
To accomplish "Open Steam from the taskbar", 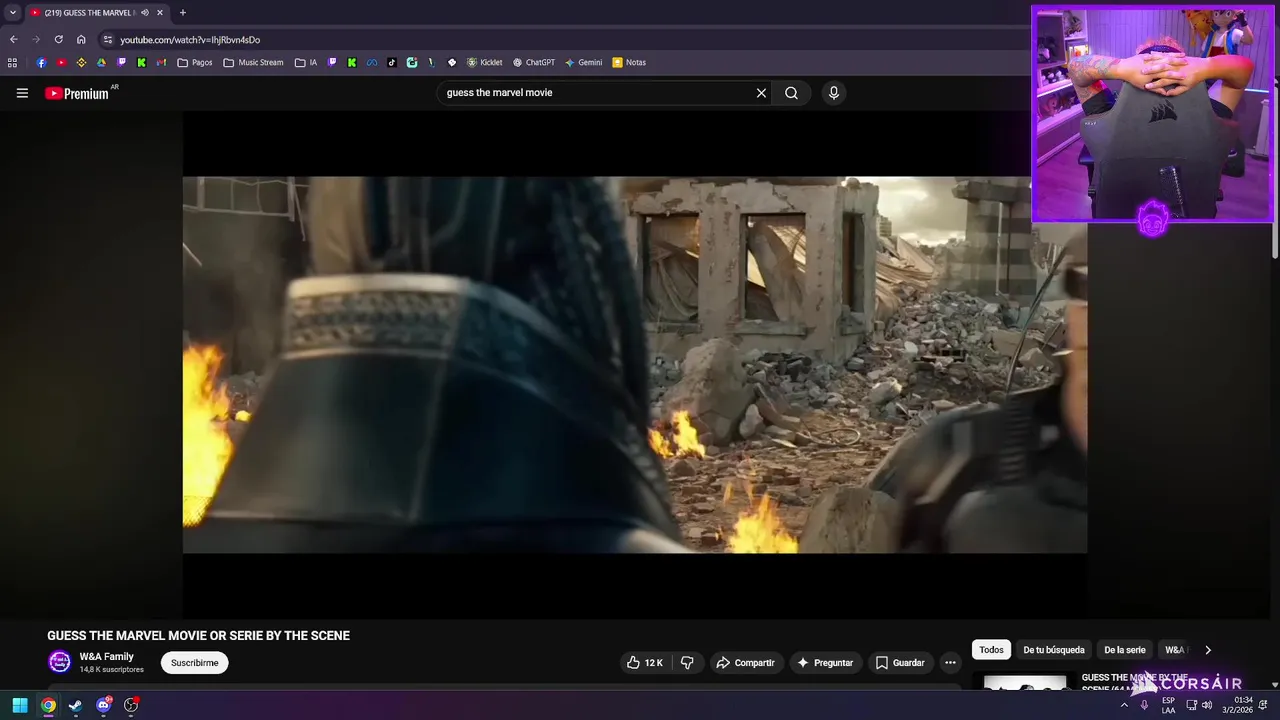I will coord(75,705).
